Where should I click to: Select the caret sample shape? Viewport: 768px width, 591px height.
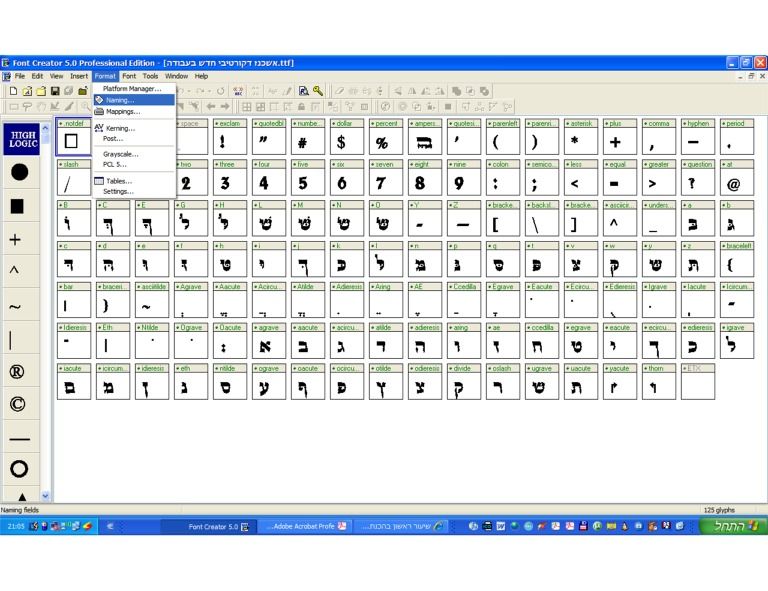[x=14, y=270]
